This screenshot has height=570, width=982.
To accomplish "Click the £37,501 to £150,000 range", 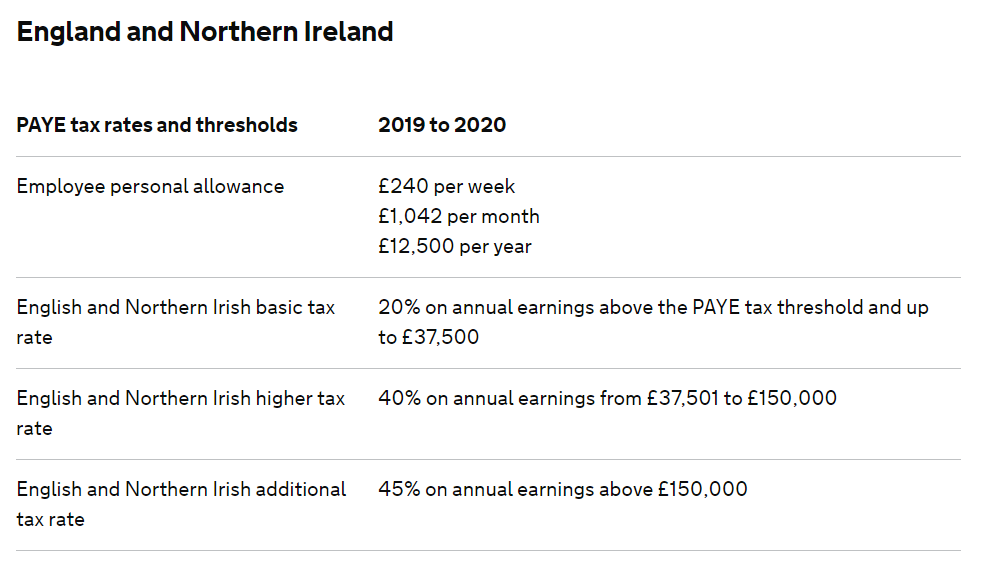I will click(742, 398).
